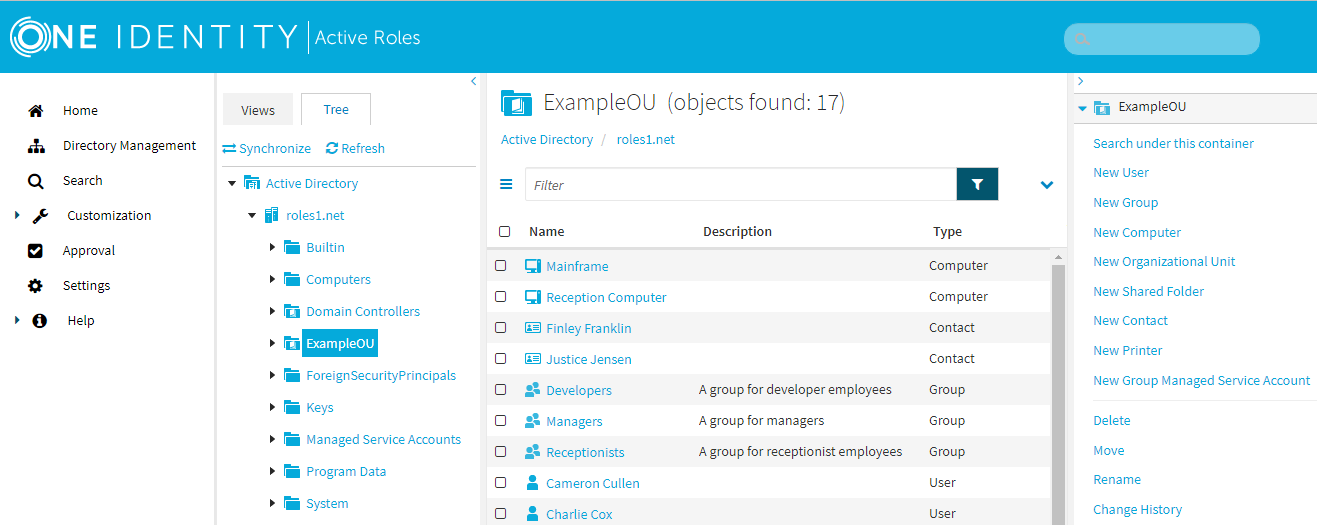Click the funnel filter button
1317x525 pixels.
coord(977,184)
